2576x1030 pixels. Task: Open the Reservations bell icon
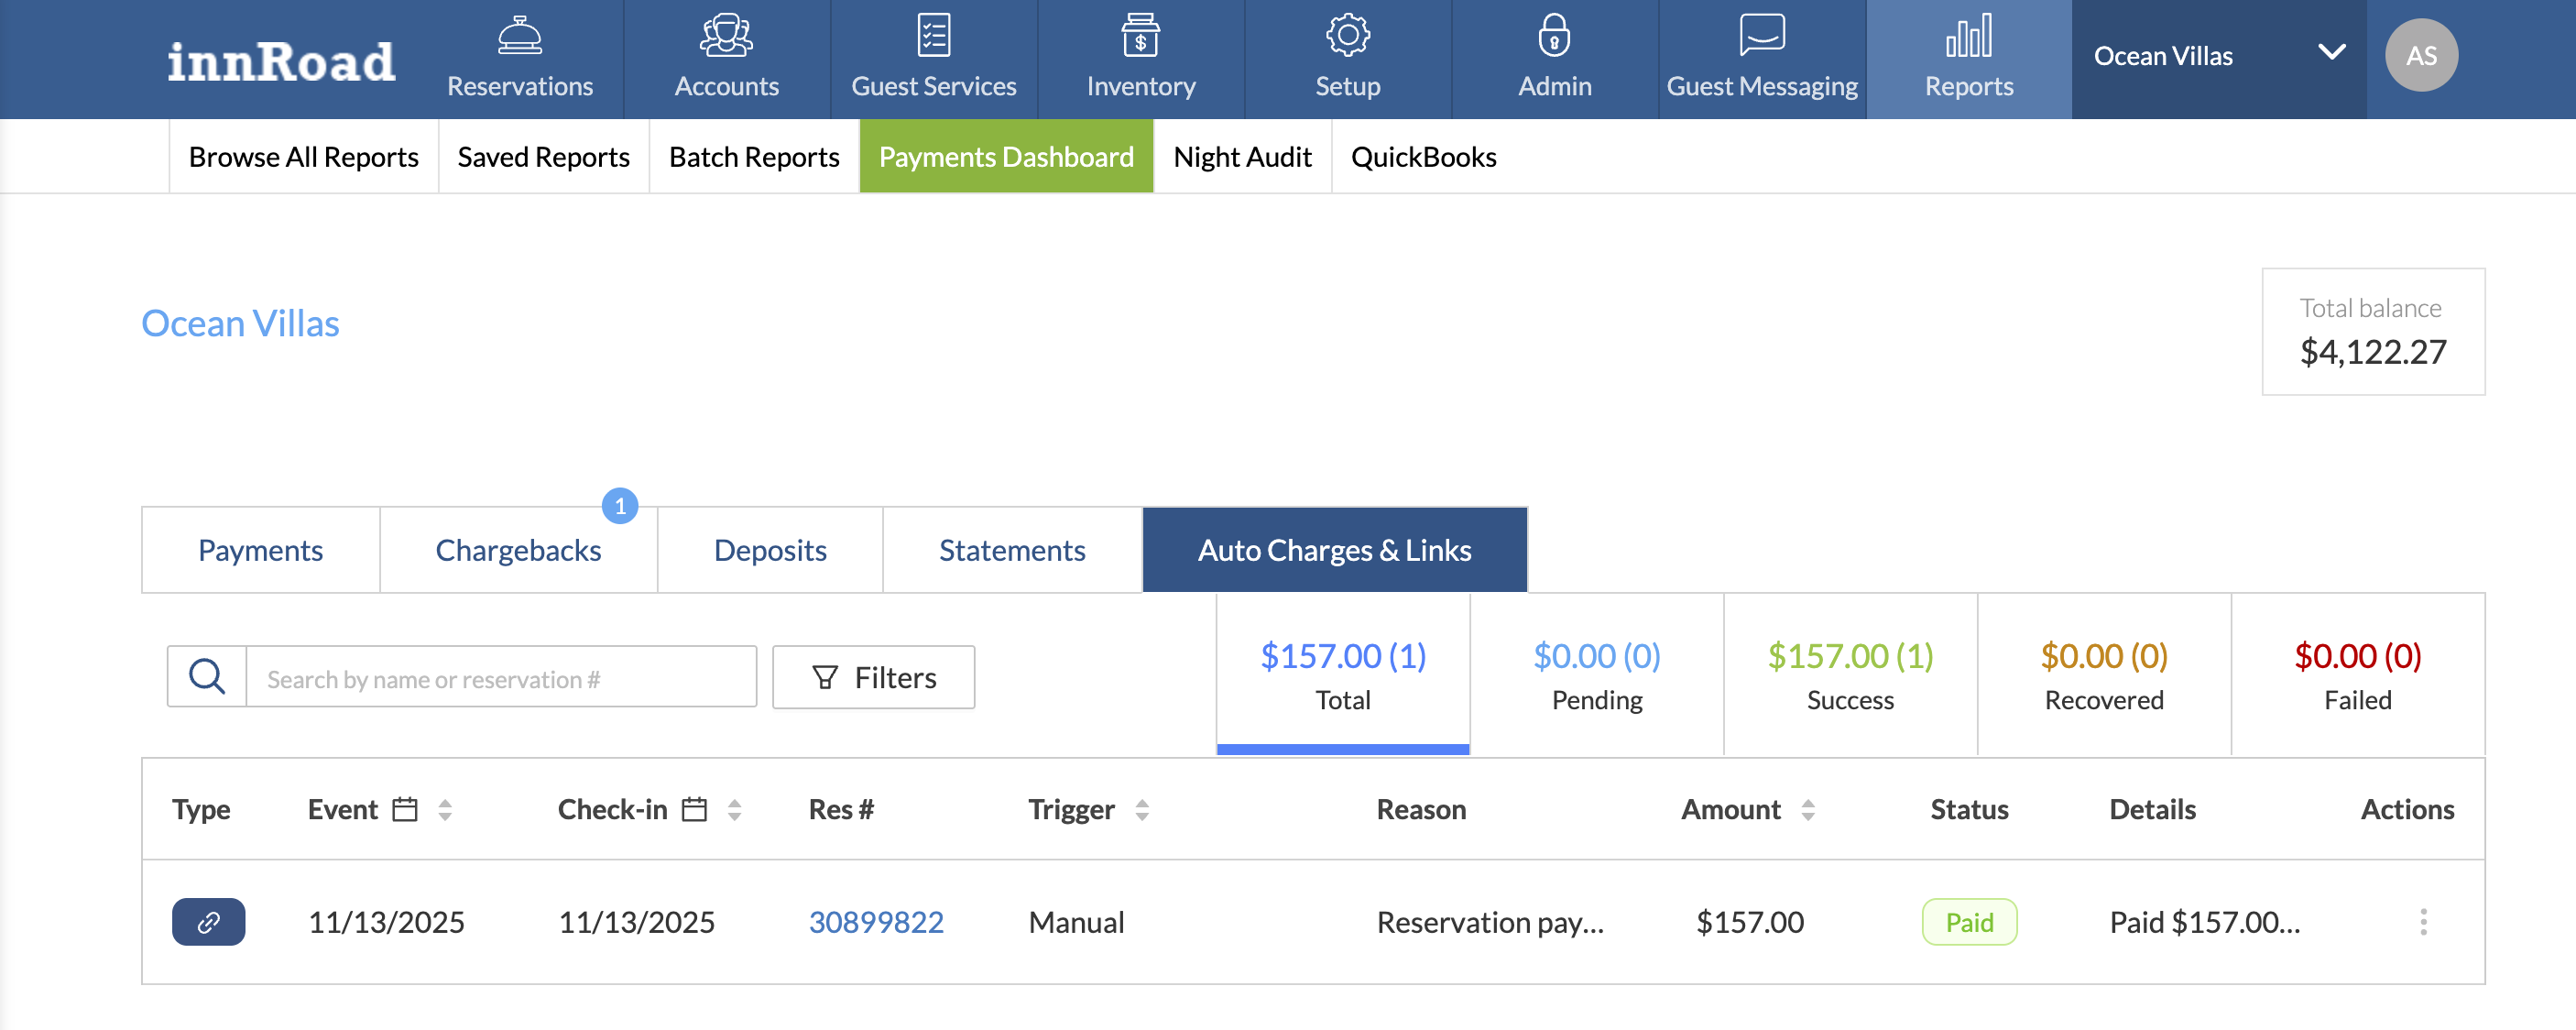pyautogui.click(x=520, y=36)
